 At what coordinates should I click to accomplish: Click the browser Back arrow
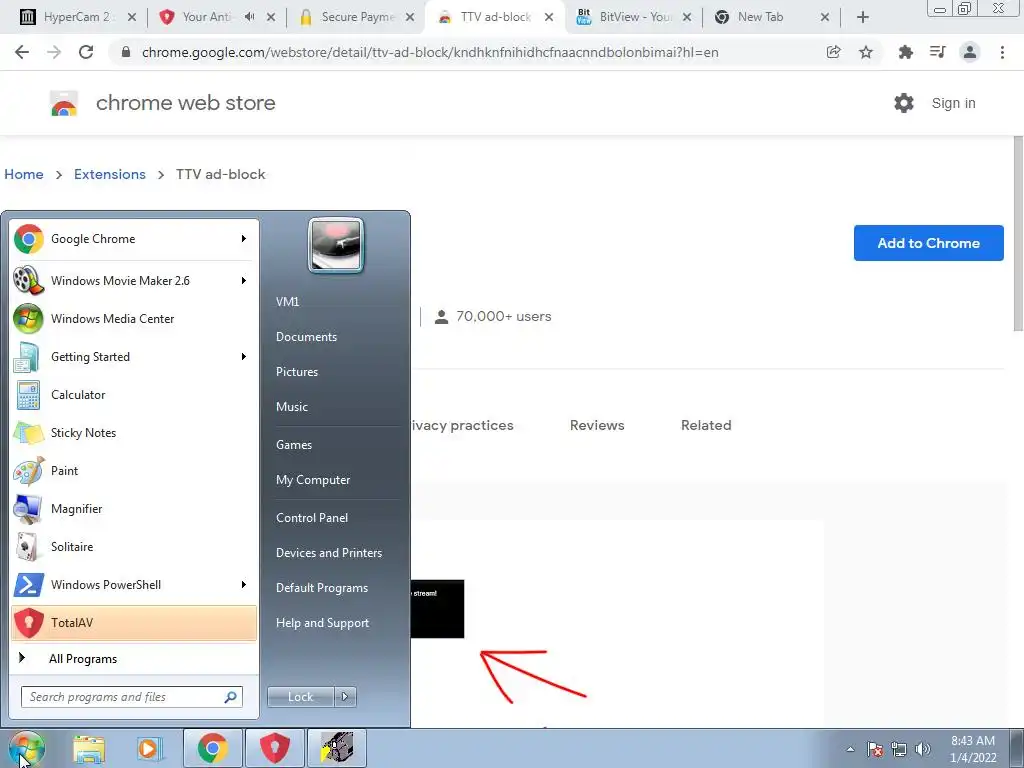coord(22,52)
